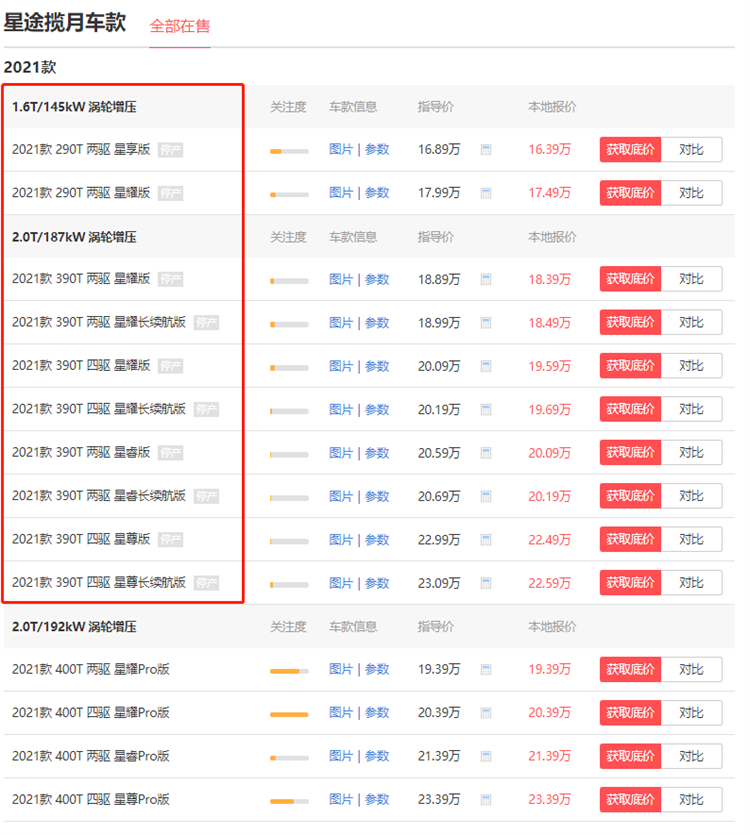Open model 2021款 390T 四驱 星尊版

point(81,539)
